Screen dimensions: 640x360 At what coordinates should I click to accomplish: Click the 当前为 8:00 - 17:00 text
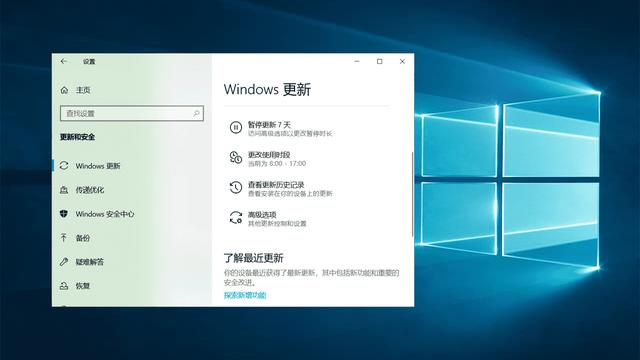pyautogui.click(x=277, y=164)
